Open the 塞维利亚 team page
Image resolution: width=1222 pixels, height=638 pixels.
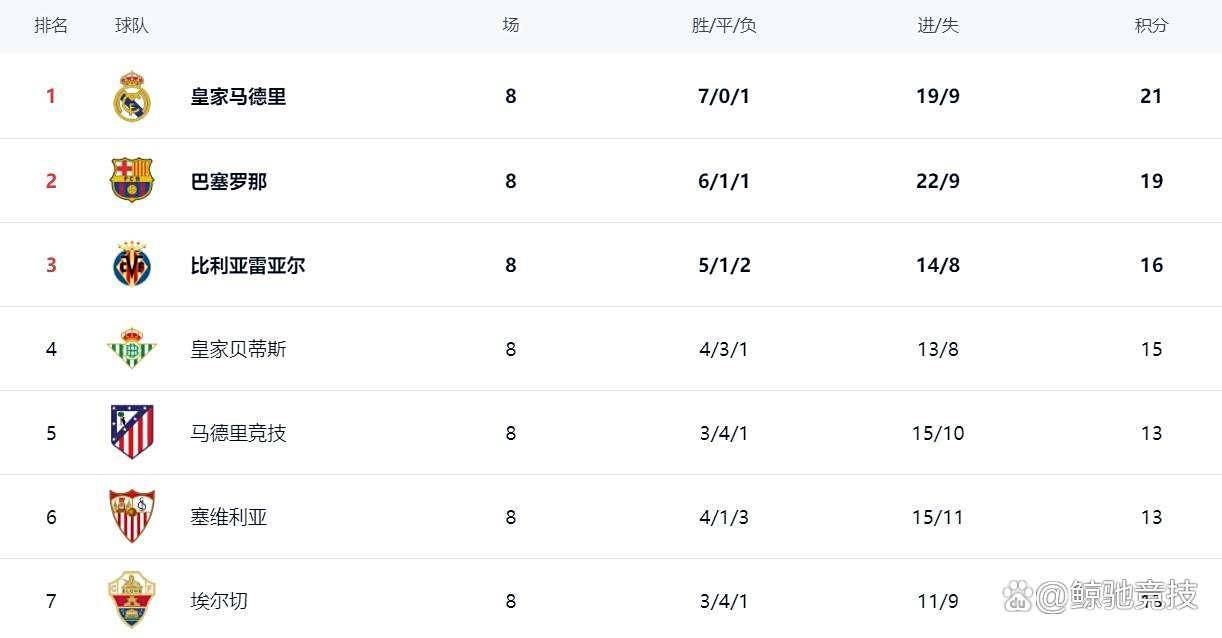pyautogui.click(x=229, y=517)
